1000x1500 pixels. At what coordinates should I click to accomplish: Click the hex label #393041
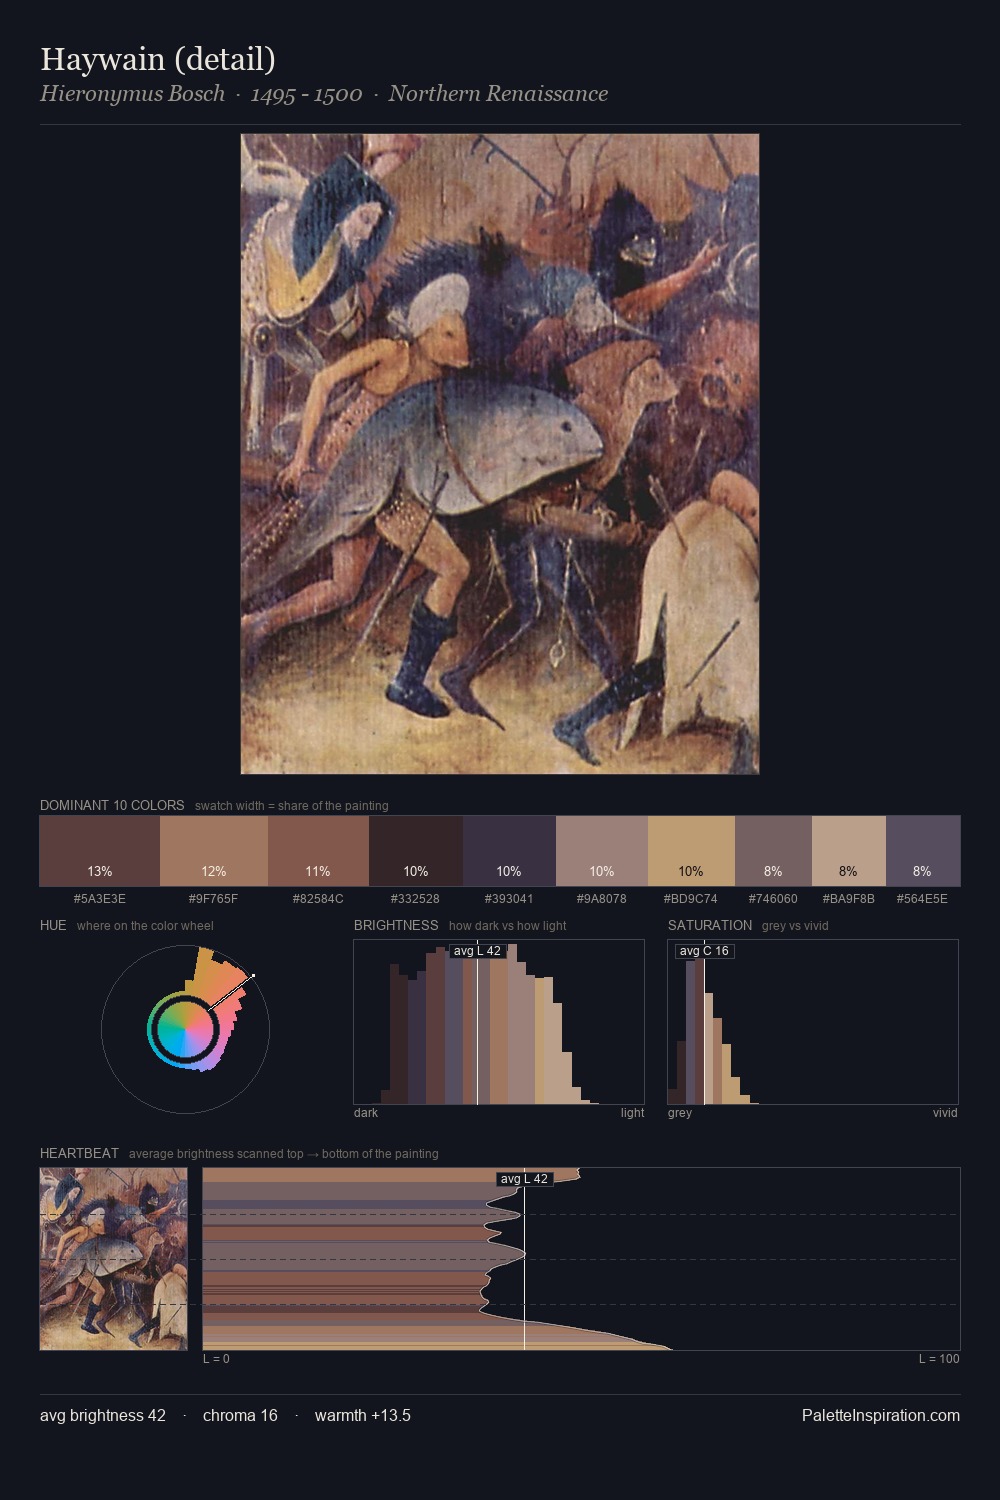tap(509, 898)
